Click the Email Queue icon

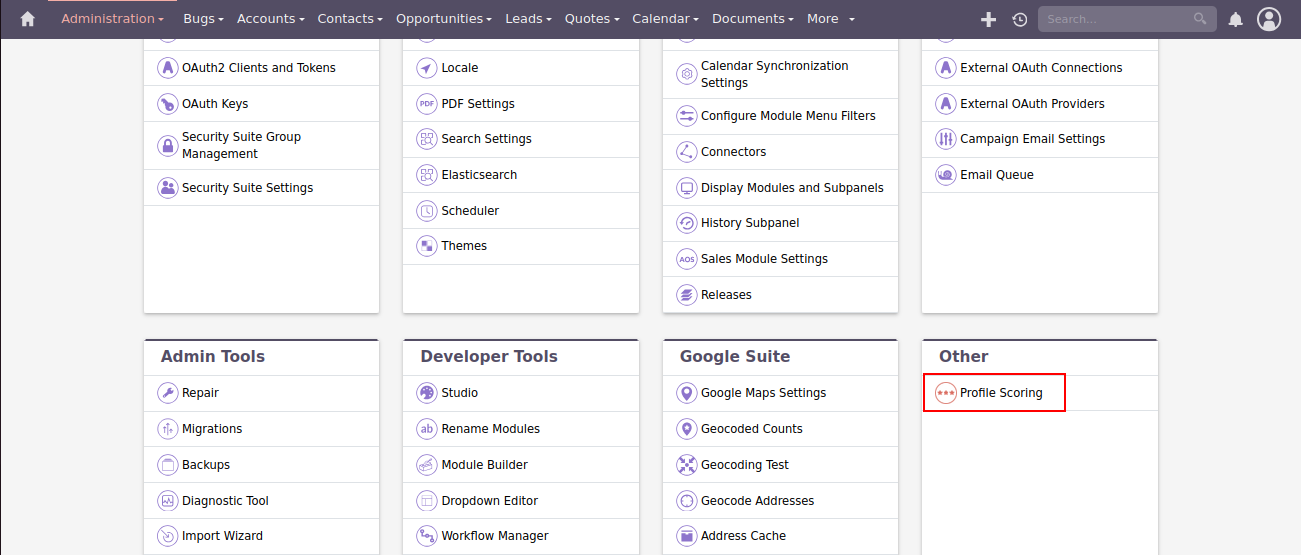pos(945,175)
